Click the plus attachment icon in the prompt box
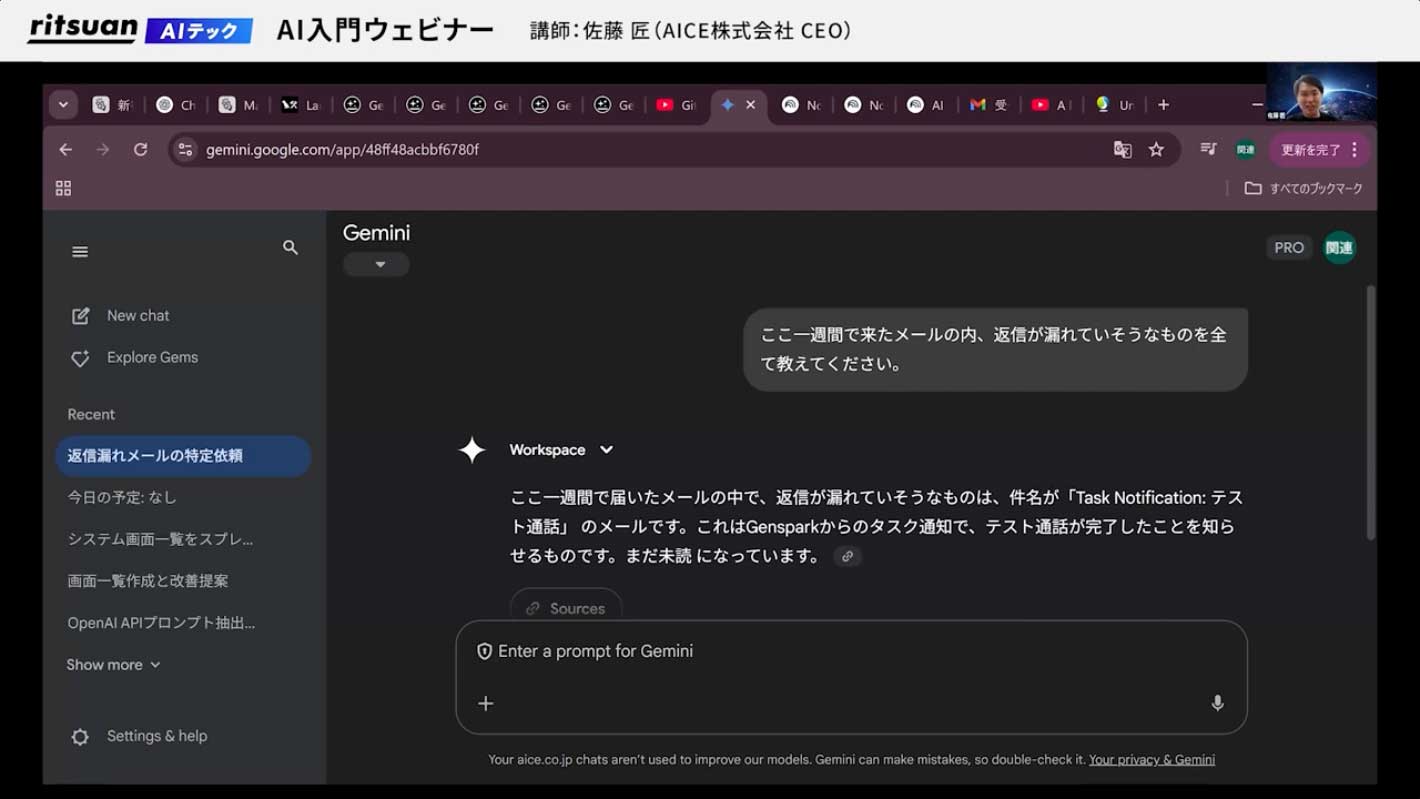 coord(486,703)
